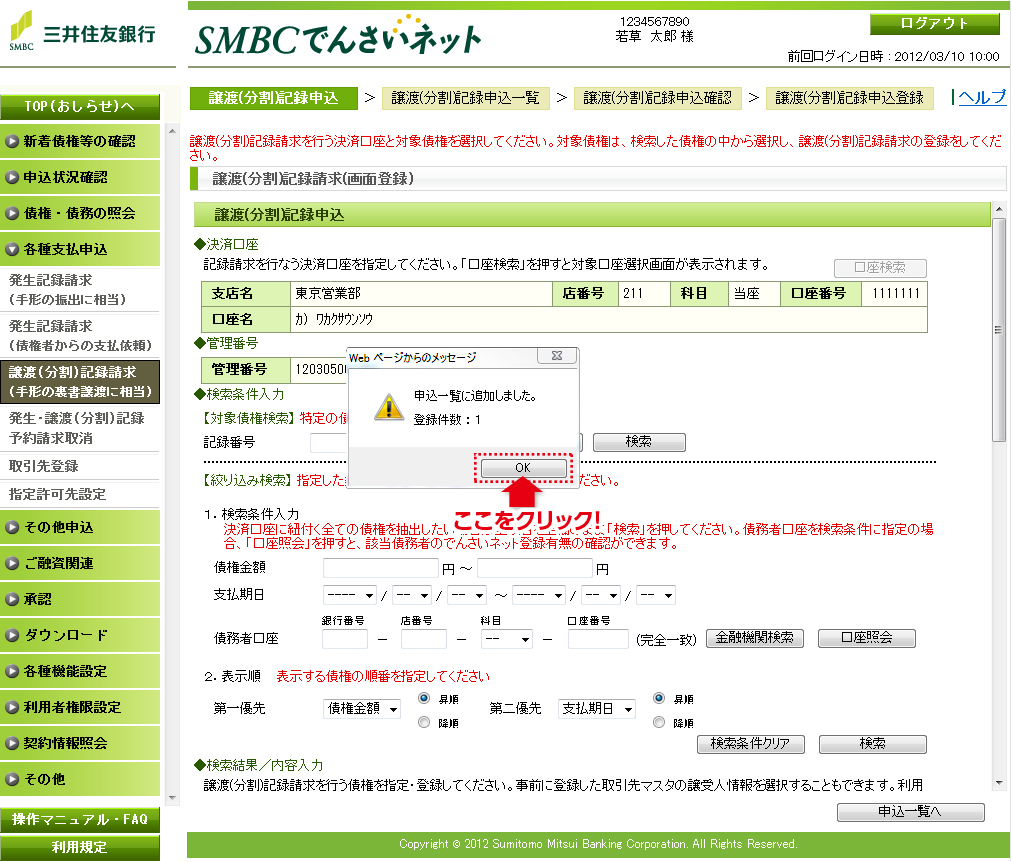Click the 譲渡(分割)記録申込確認 step tab
The width and height of the screenshot is (1012, 862).
point(658,98)
